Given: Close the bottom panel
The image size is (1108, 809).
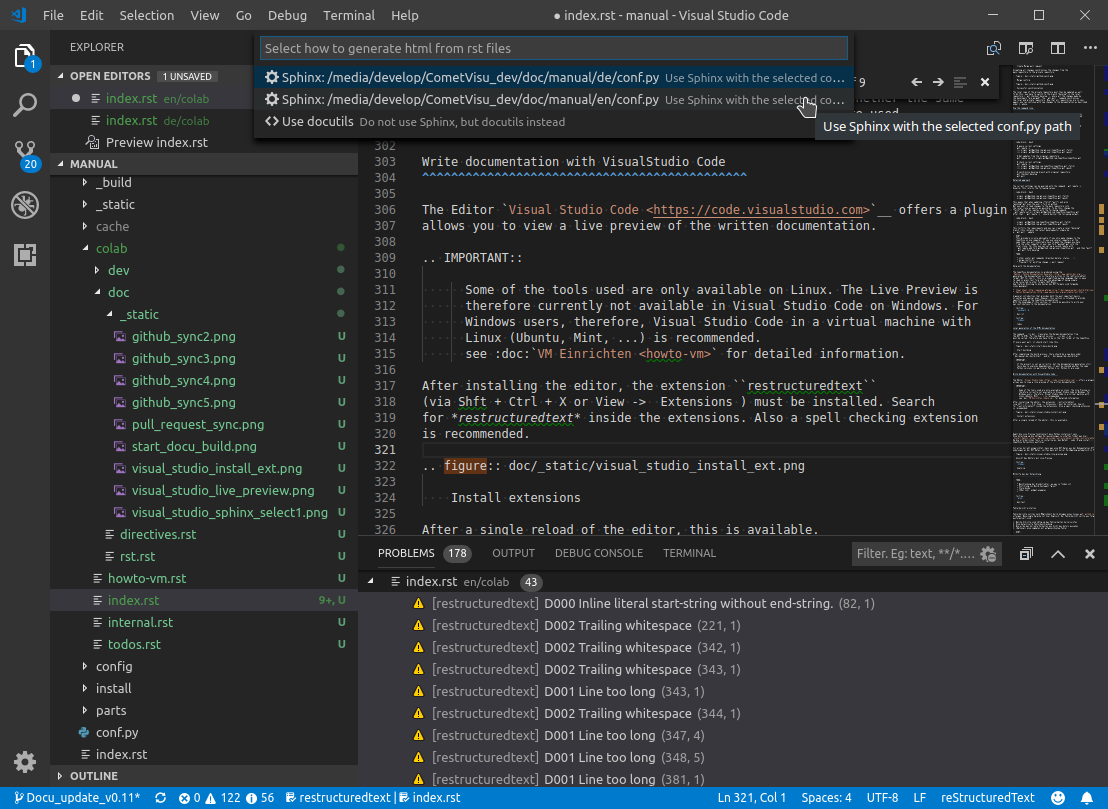Looking at the screenshot, I should (x=1090, y=554).
